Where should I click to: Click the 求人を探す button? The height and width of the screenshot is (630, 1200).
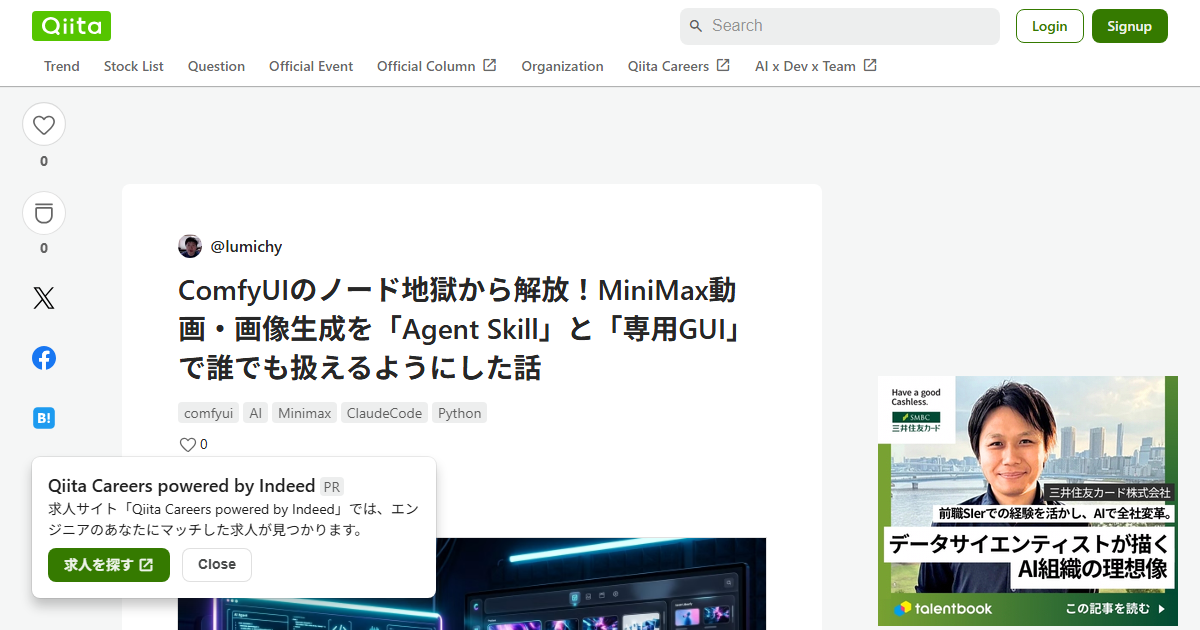[x=109, y=565]
